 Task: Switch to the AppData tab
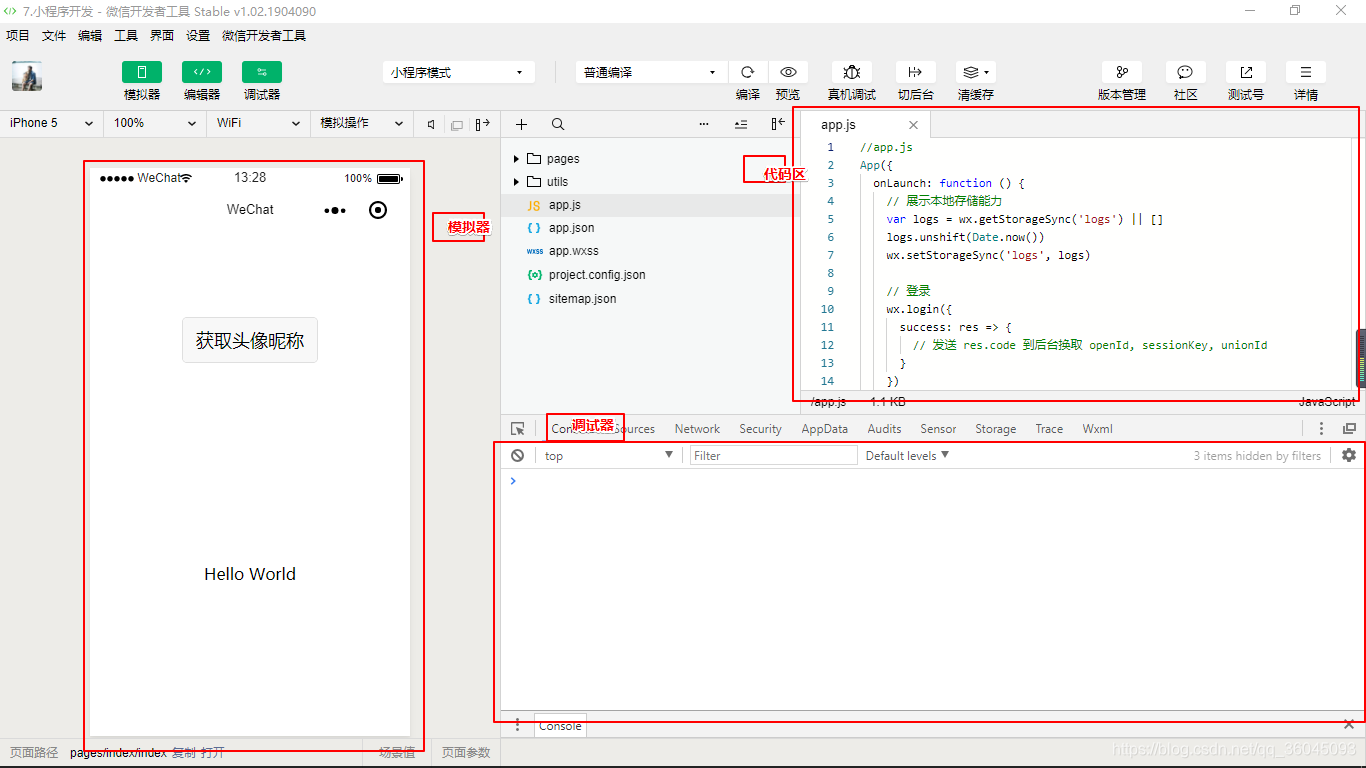824,429
